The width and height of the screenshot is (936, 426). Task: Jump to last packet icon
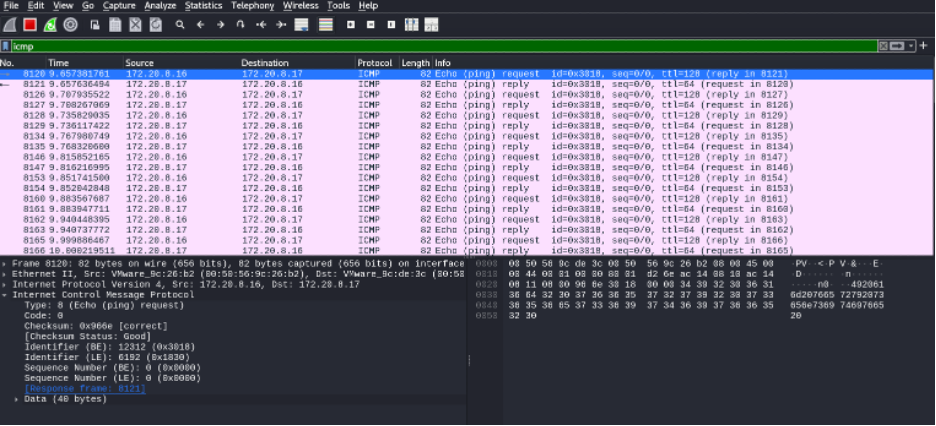(281, 25)
